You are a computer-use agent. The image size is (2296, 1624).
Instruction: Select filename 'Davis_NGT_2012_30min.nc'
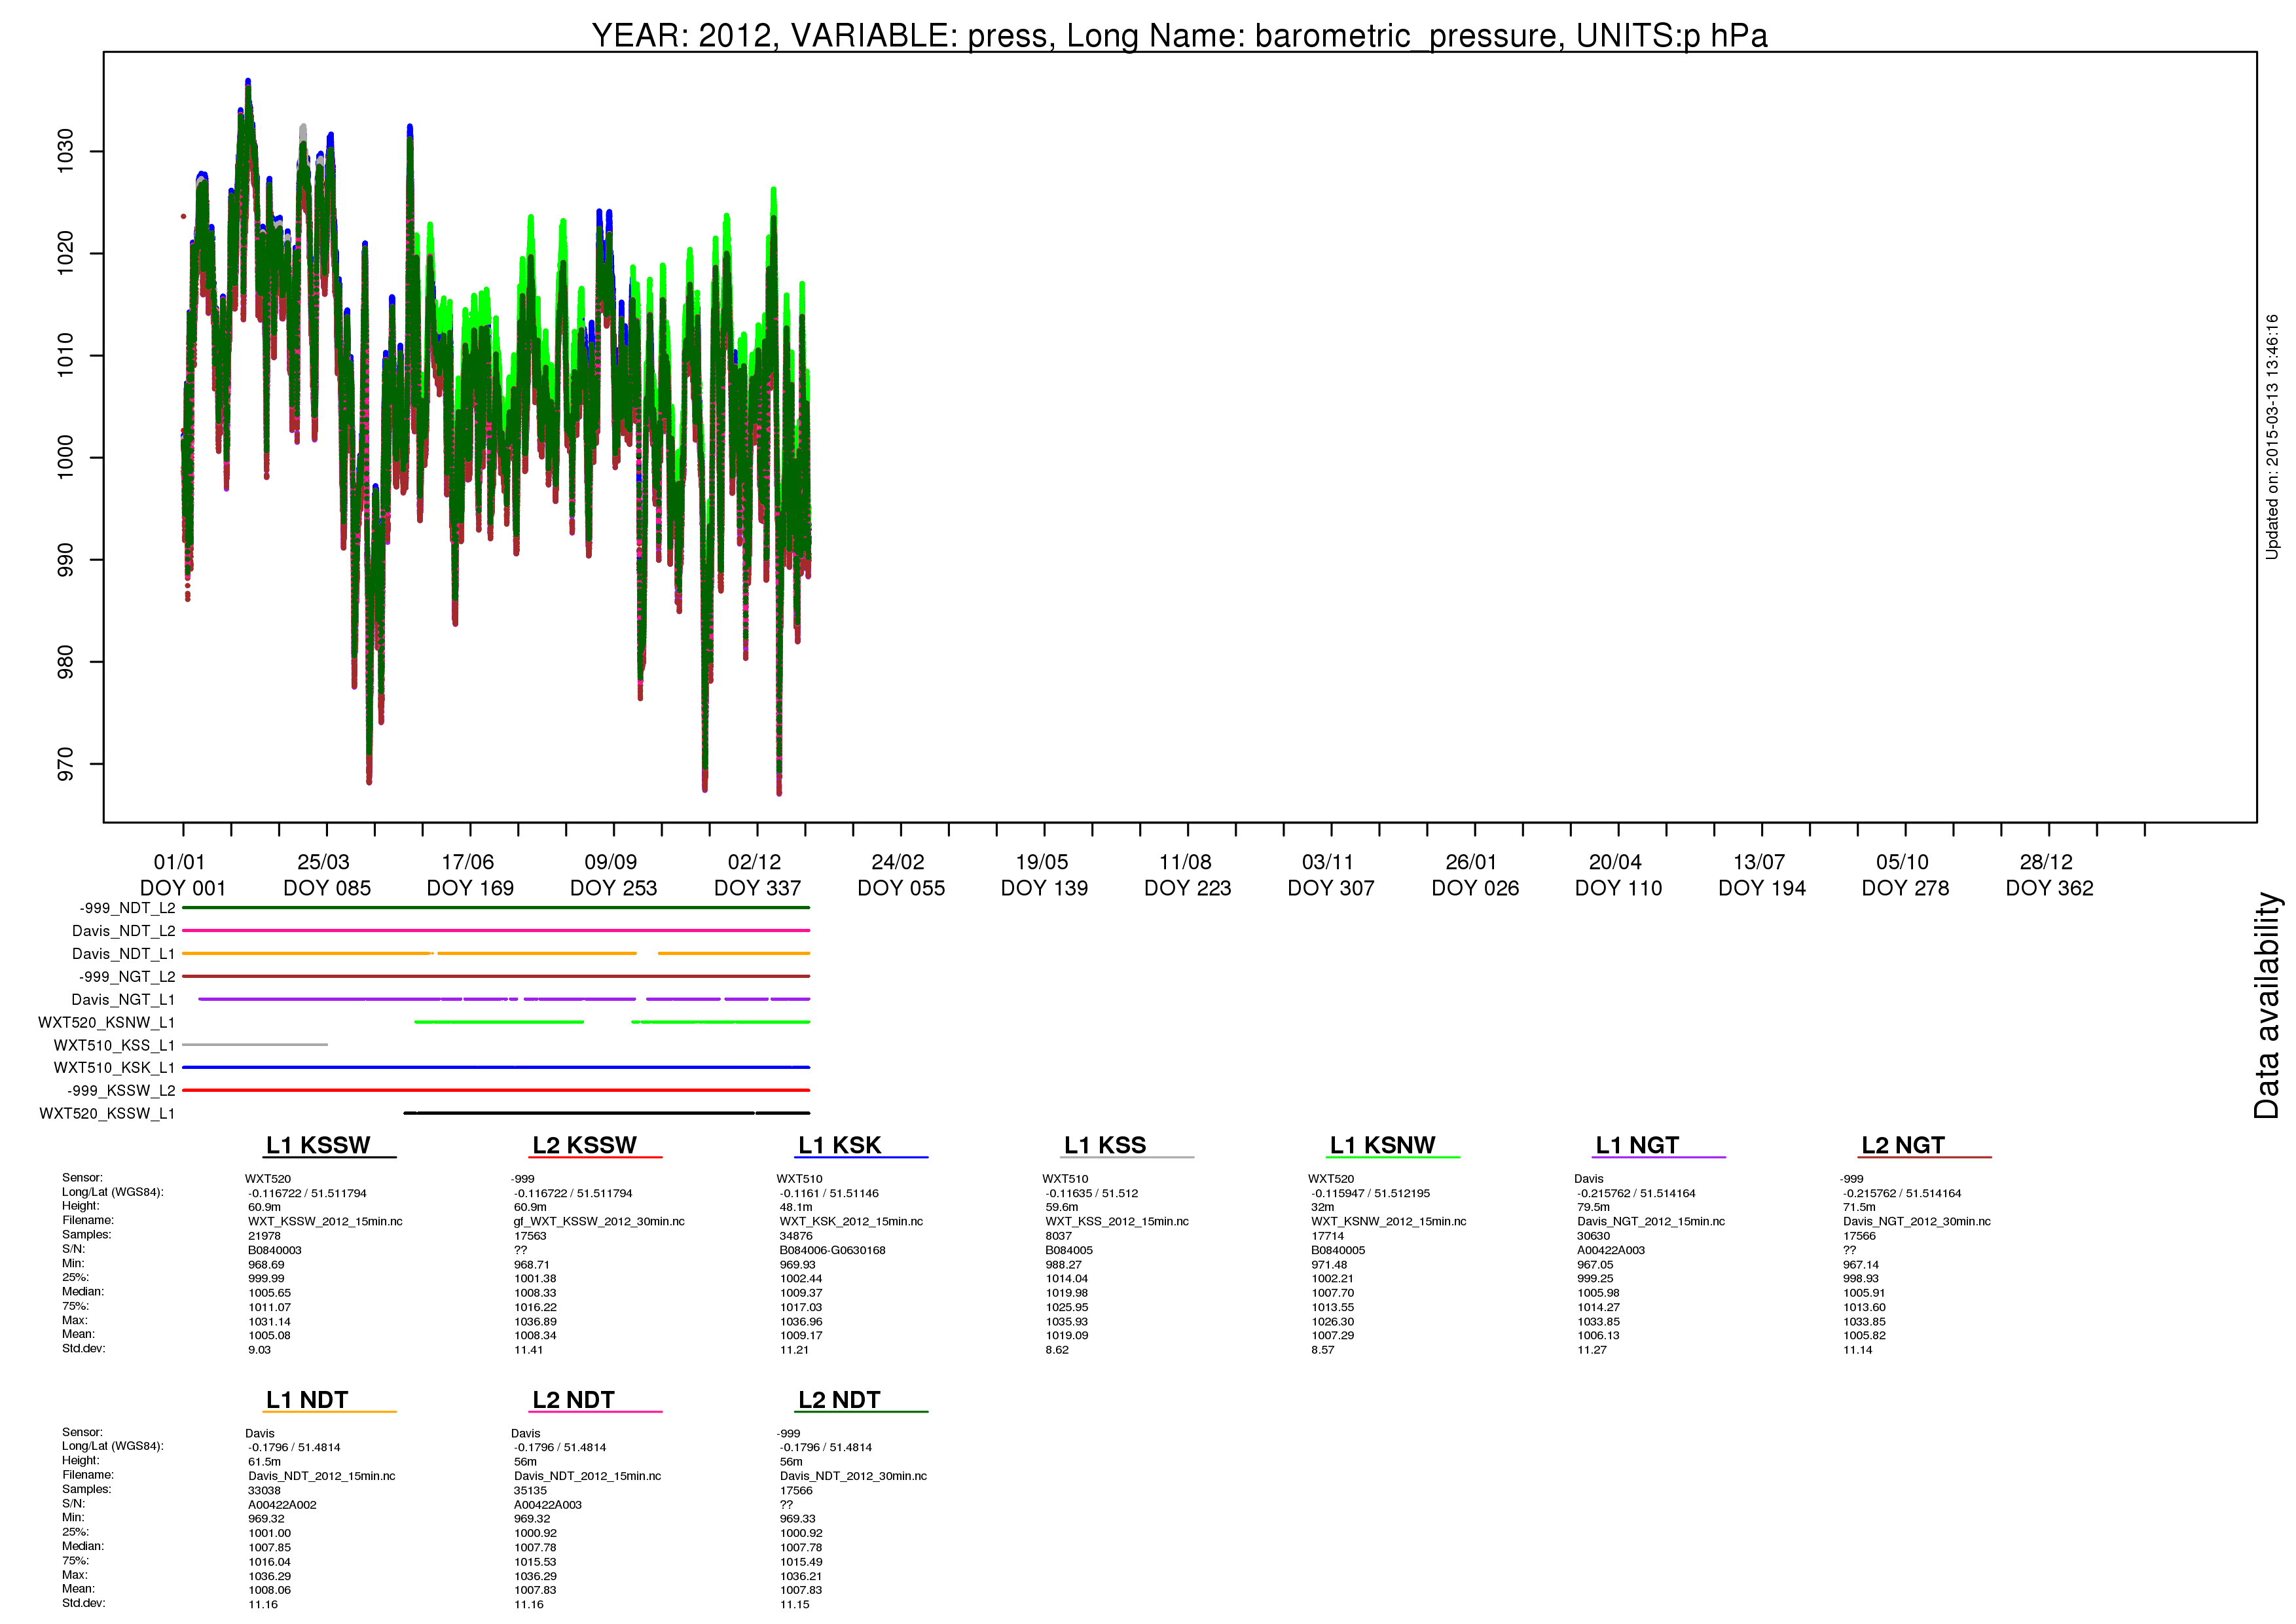coord(1917,1222)
